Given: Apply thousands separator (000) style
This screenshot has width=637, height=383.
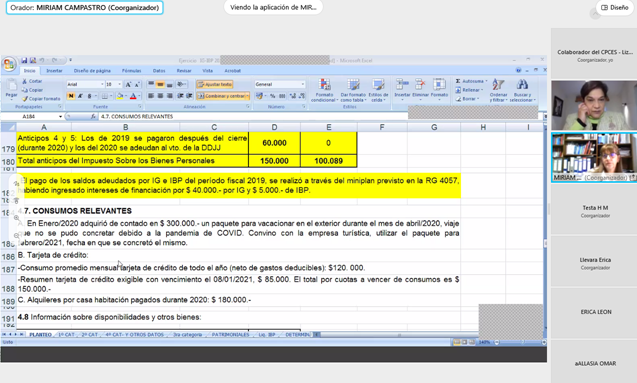Looking at the screenshot, I should point(282,96).
